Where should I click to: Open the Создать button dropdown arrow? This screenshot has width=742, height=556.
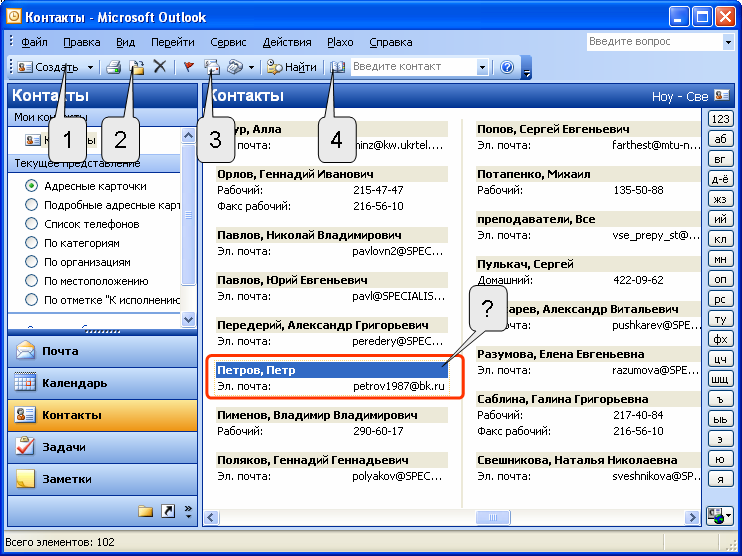pyautogui.click(x=90, y=67)
